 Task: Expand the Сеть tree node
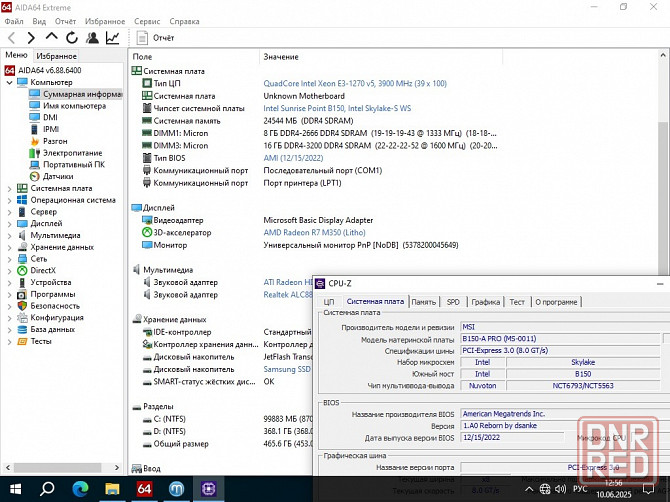9,259
